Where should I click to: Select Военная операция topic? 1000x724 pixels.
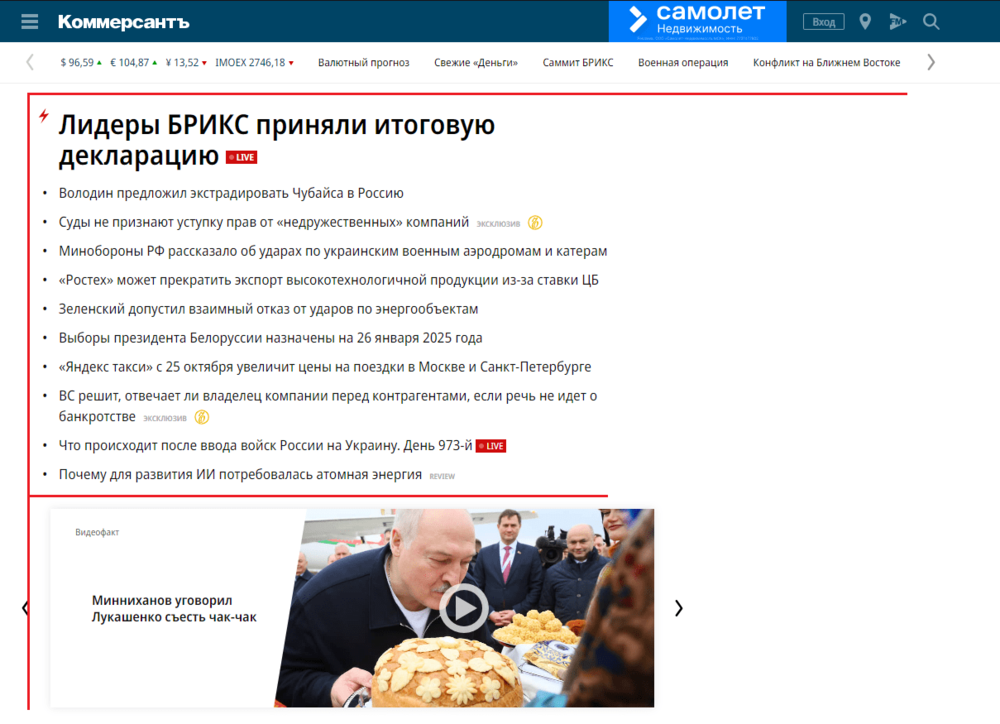(683, 63)
